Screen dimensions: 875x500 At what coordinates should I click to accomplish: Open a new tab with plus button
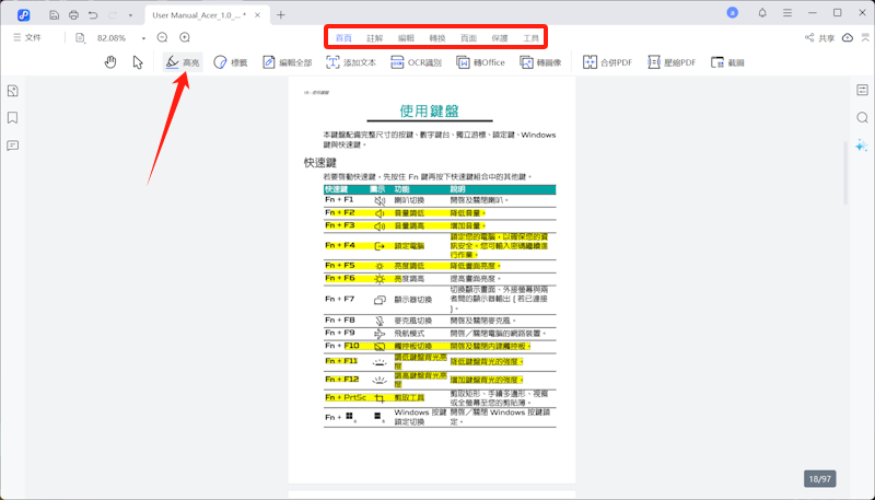click(281, 15)
